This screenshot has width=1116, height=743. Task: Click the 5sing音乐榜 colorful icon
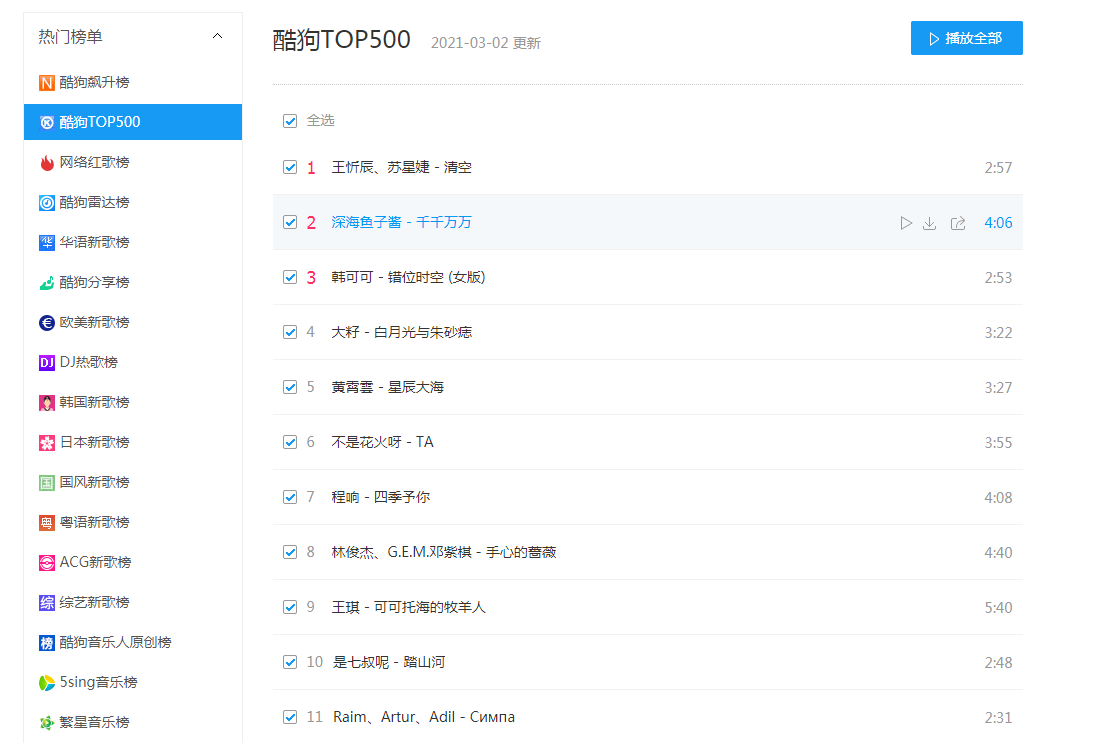click(46, 683)
